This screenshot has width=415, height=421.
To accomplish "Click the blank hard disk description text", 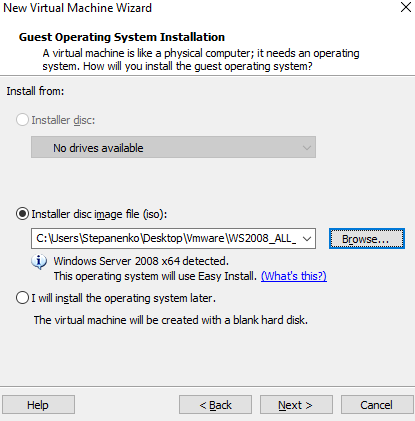I will coord(171,320).
